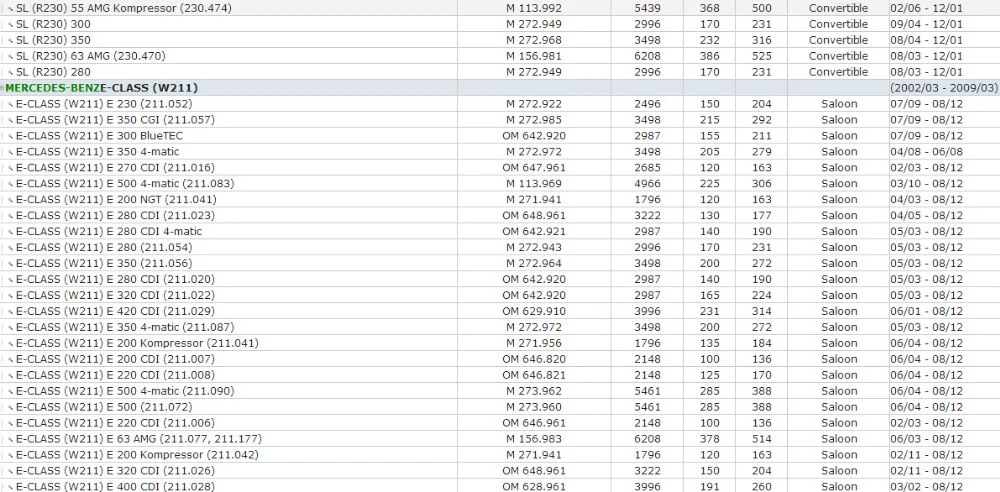1000x492 pixels.
Task: Select the SL (R230) 350 row name
Action: coord(54,40)
